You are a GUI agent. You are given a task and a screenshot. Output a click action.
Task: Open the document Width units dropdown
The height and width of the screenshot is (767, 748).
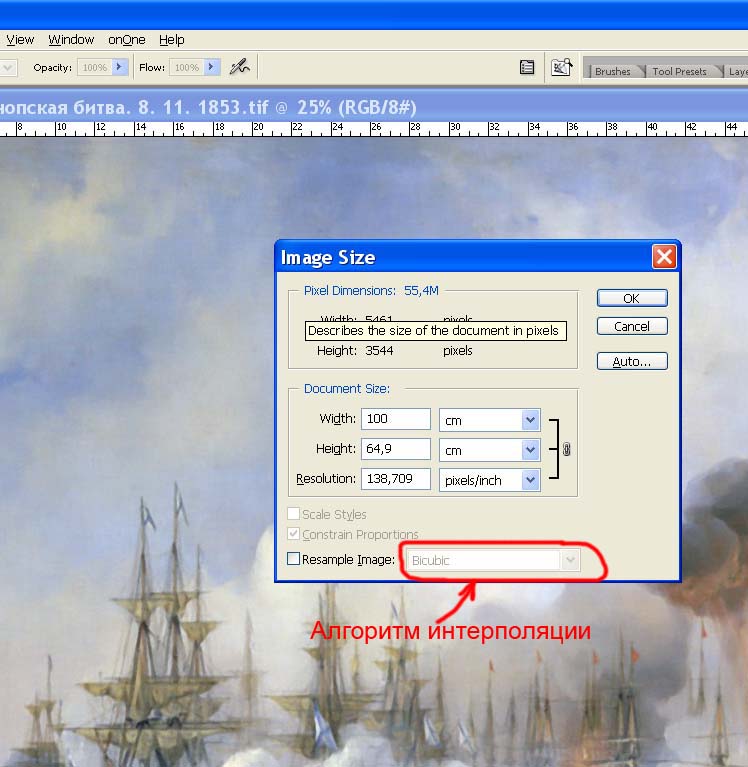coord(530,420)
